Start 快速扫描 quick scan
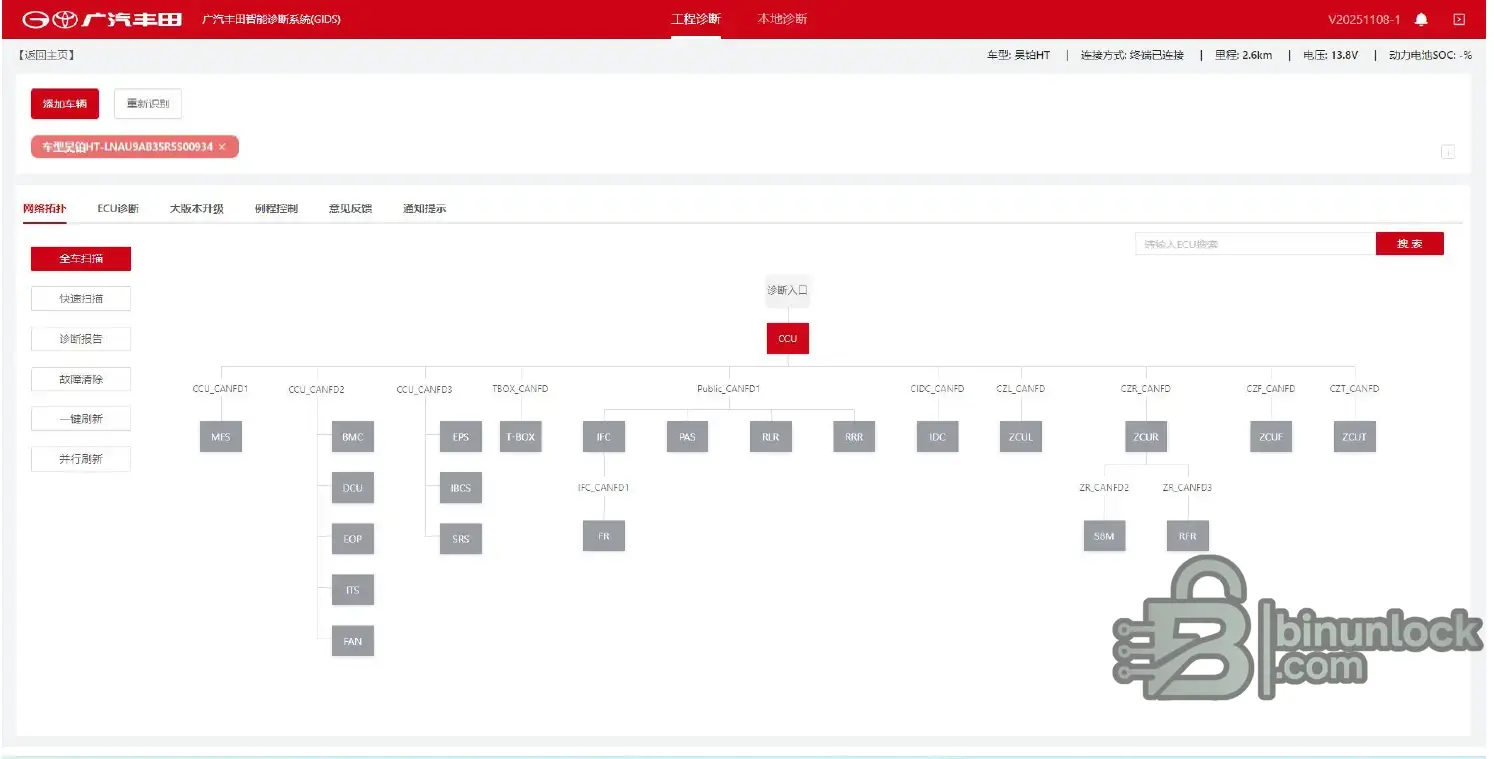The width and height of the screenshot is (1494, 759). [81, 299]
